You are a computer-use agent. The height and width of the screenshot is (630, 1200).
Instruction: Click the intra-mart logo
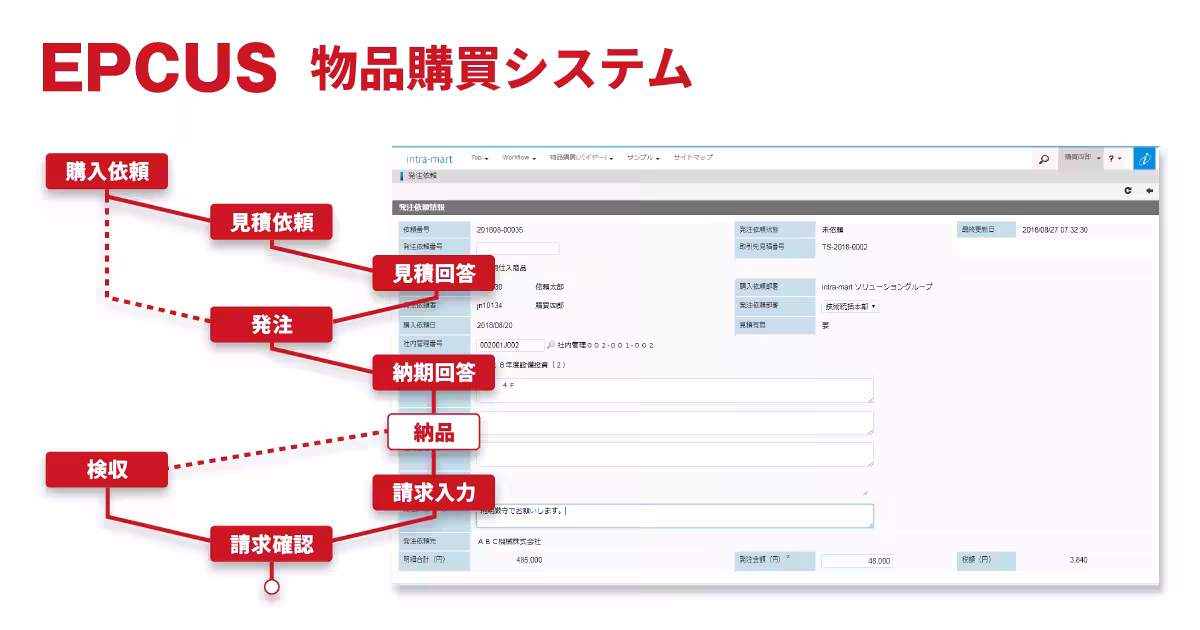coord(429,159)
